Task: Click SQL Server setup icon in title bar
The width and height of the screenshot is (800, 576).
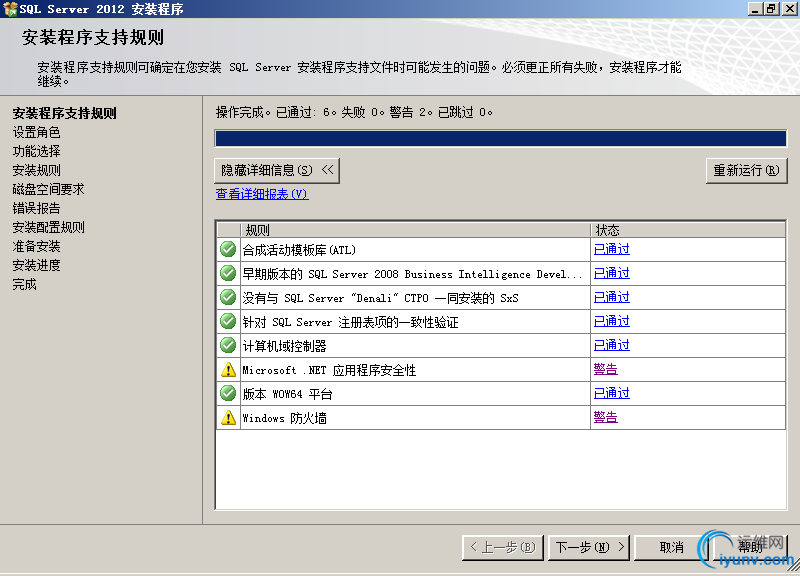Action: 10,9
